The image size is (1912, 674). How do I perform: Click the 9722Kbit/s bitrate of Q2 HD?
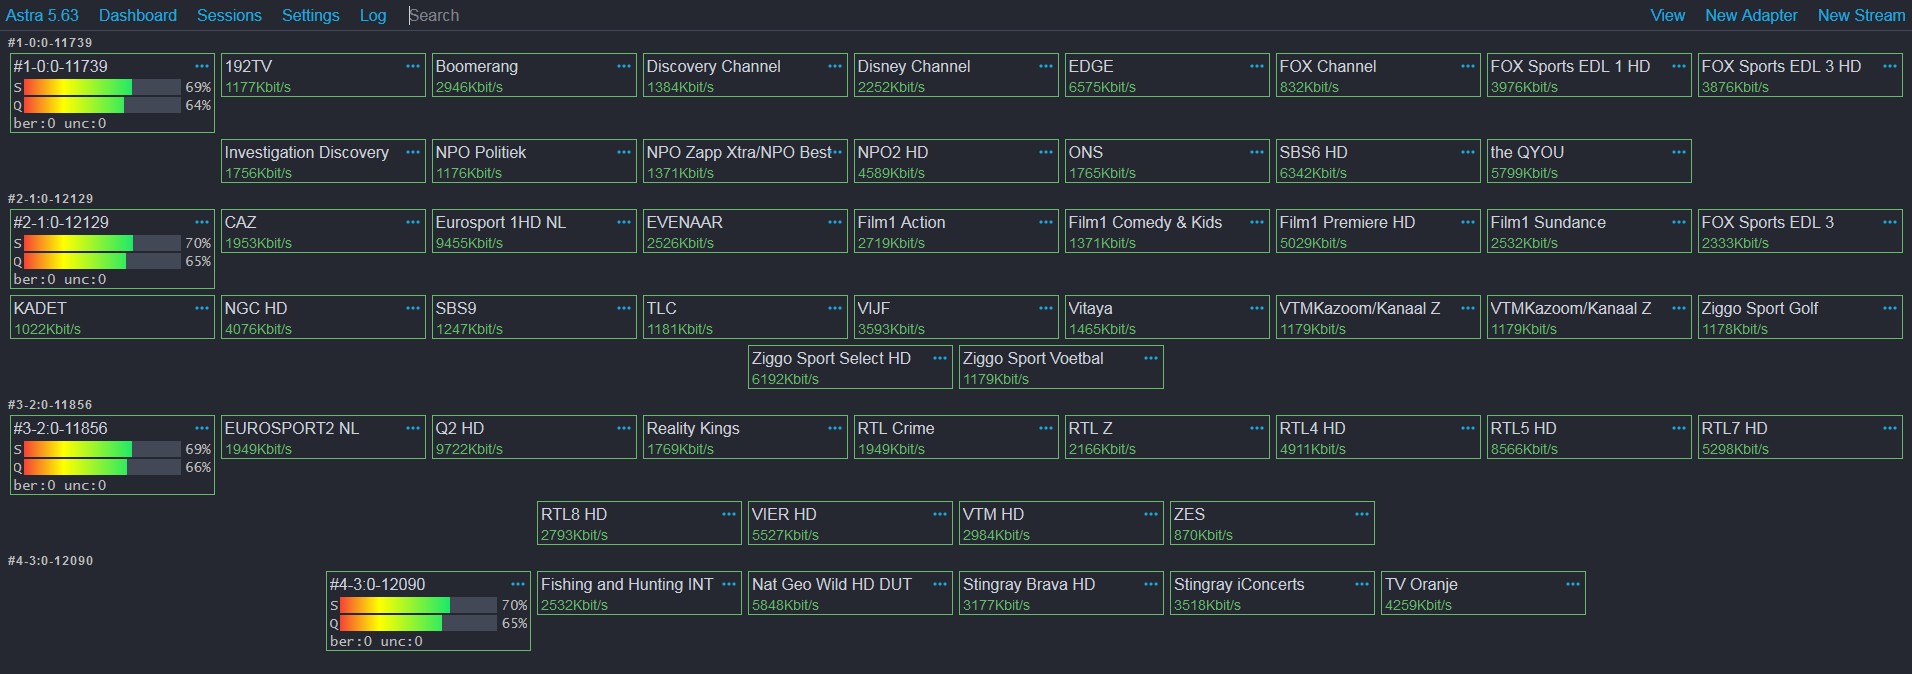pyautogui.click(x=469, y=449)
